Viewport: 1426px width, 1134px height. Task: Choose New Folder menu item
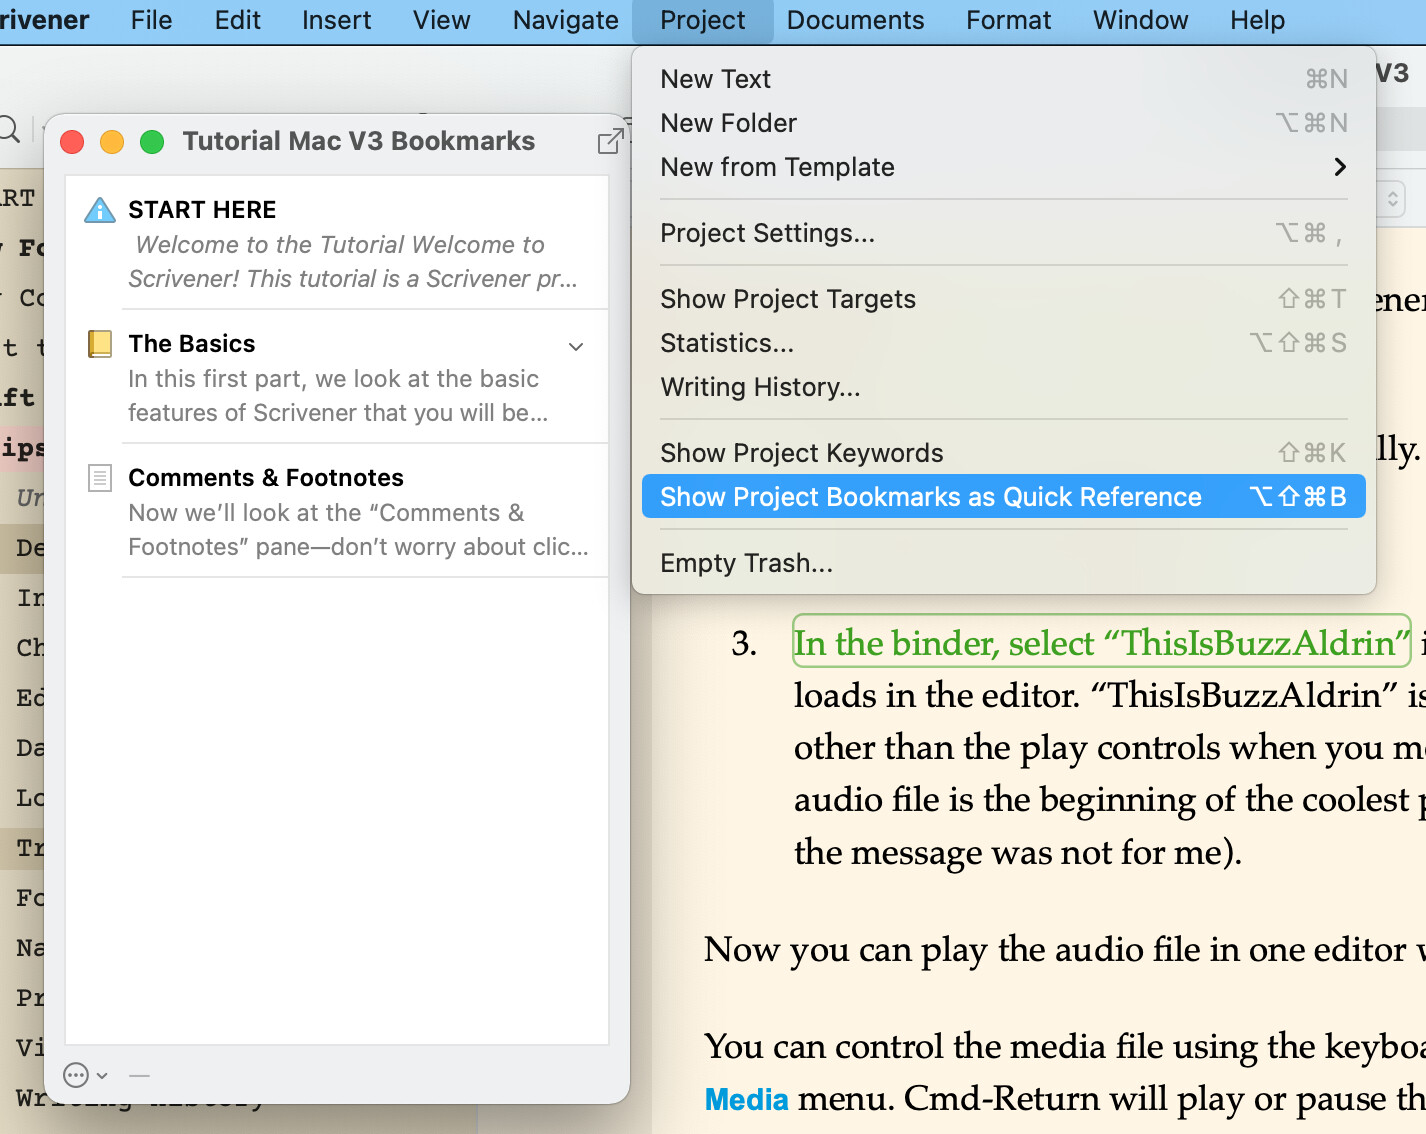(1004, 123)
